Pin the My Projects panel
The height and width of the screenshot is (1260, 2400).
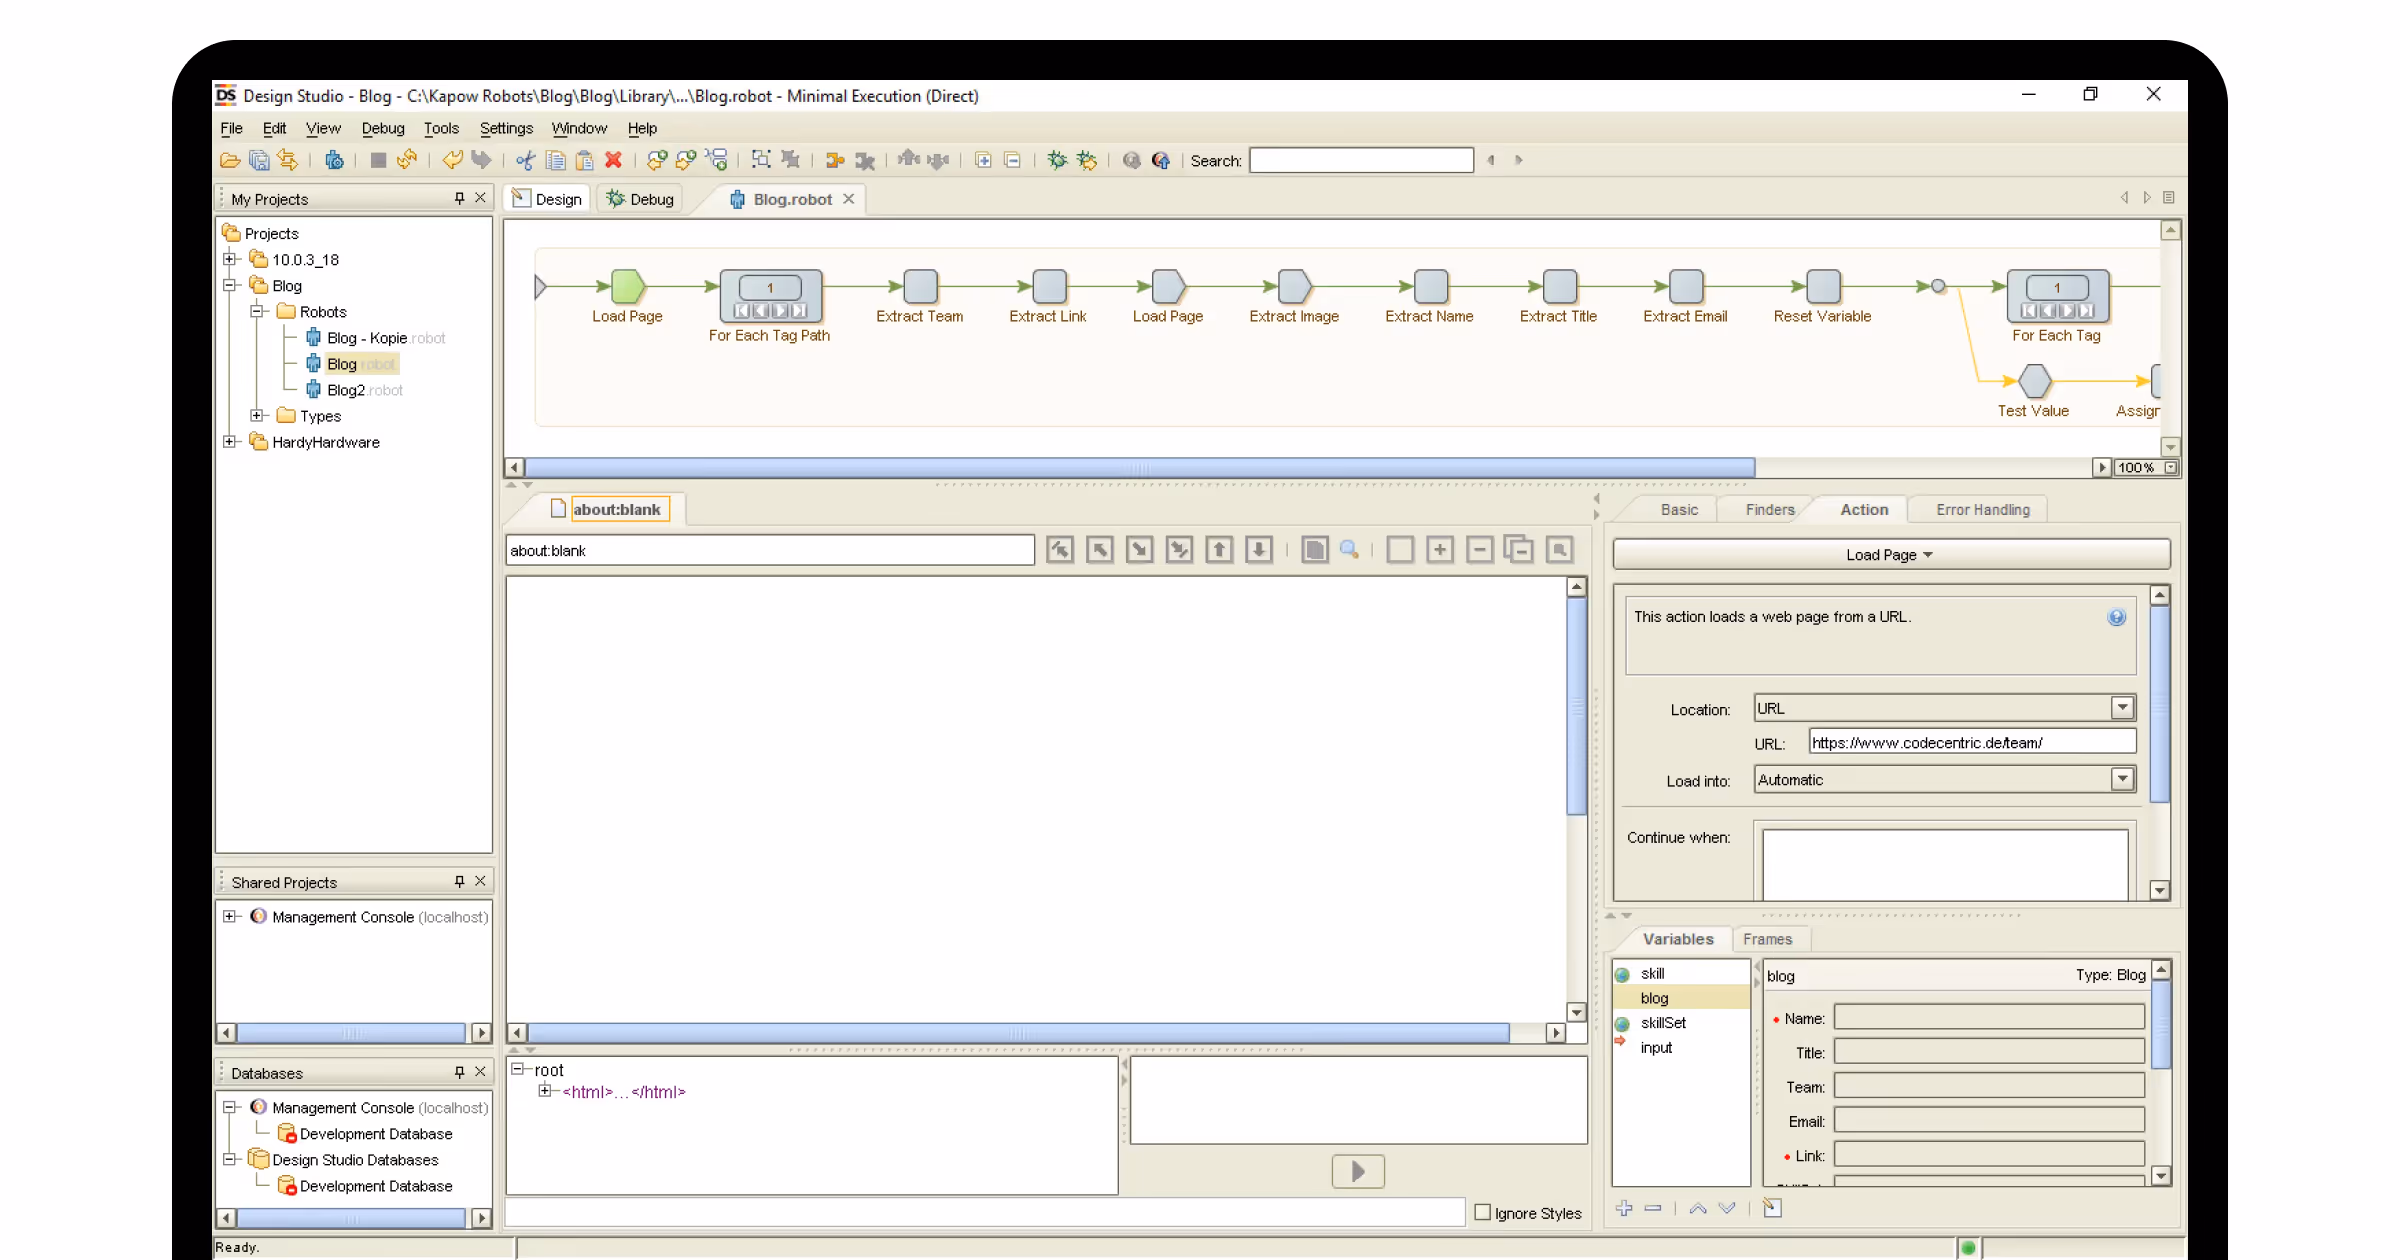tap(459, 198)
